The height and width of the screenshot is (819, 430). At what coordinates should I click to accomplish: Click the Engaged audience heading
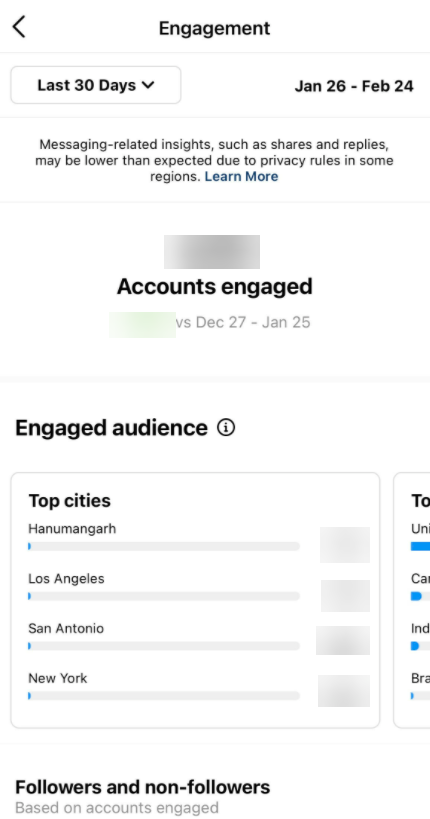click(111, 428)
